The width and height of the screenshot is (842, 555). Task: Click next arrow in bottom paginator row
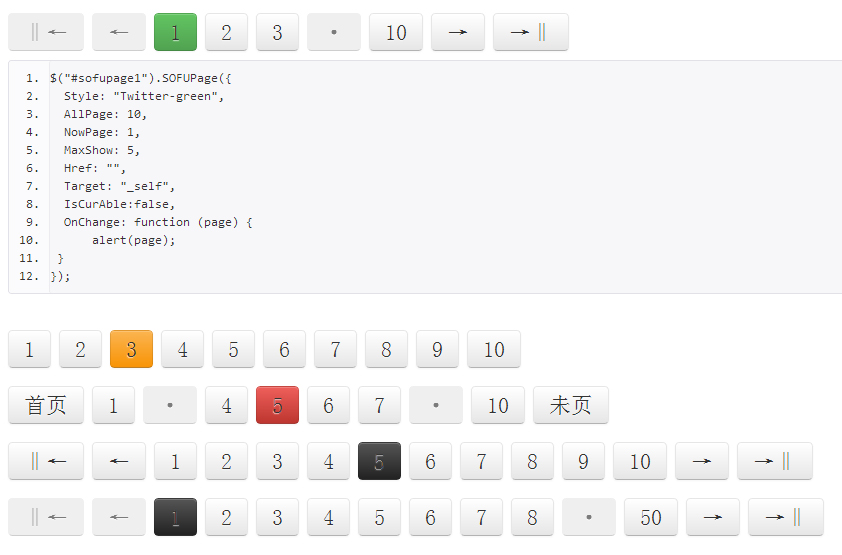pyautogui.click(x=713, y=516)
